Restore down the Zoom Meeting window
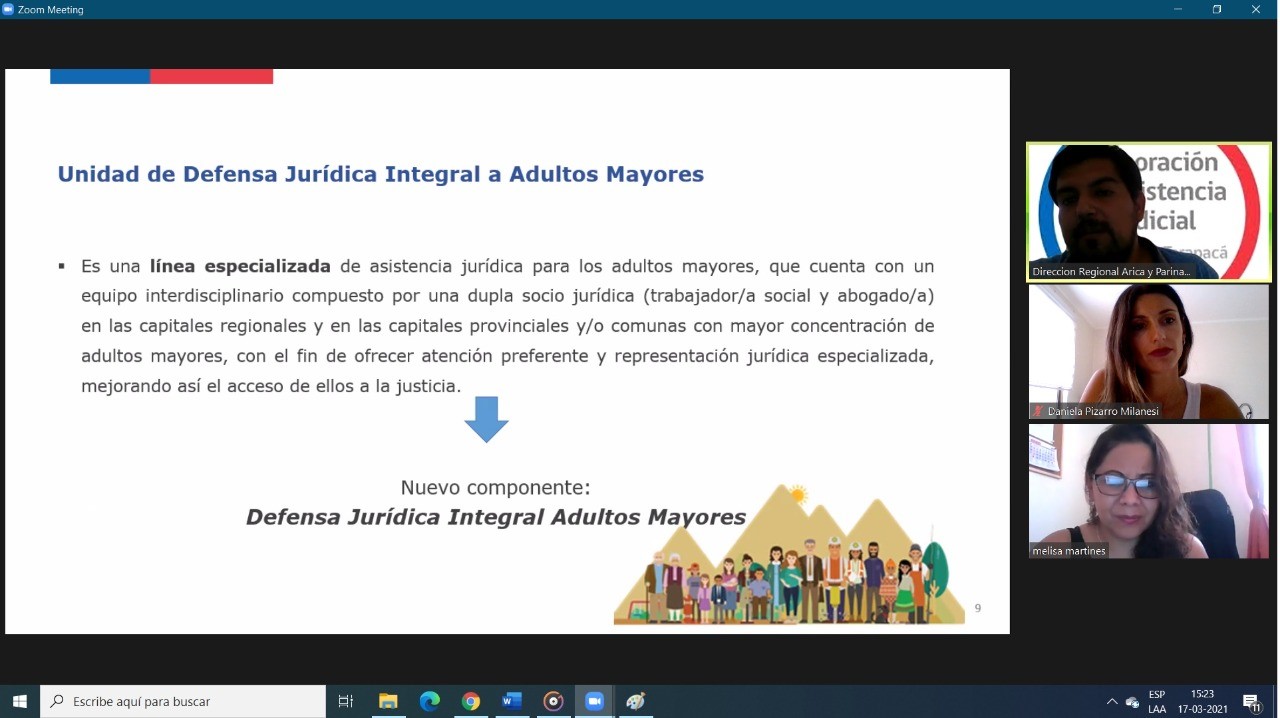Image resolution: width=1280 pixels, height=718 pixels. coord(1217,9)
